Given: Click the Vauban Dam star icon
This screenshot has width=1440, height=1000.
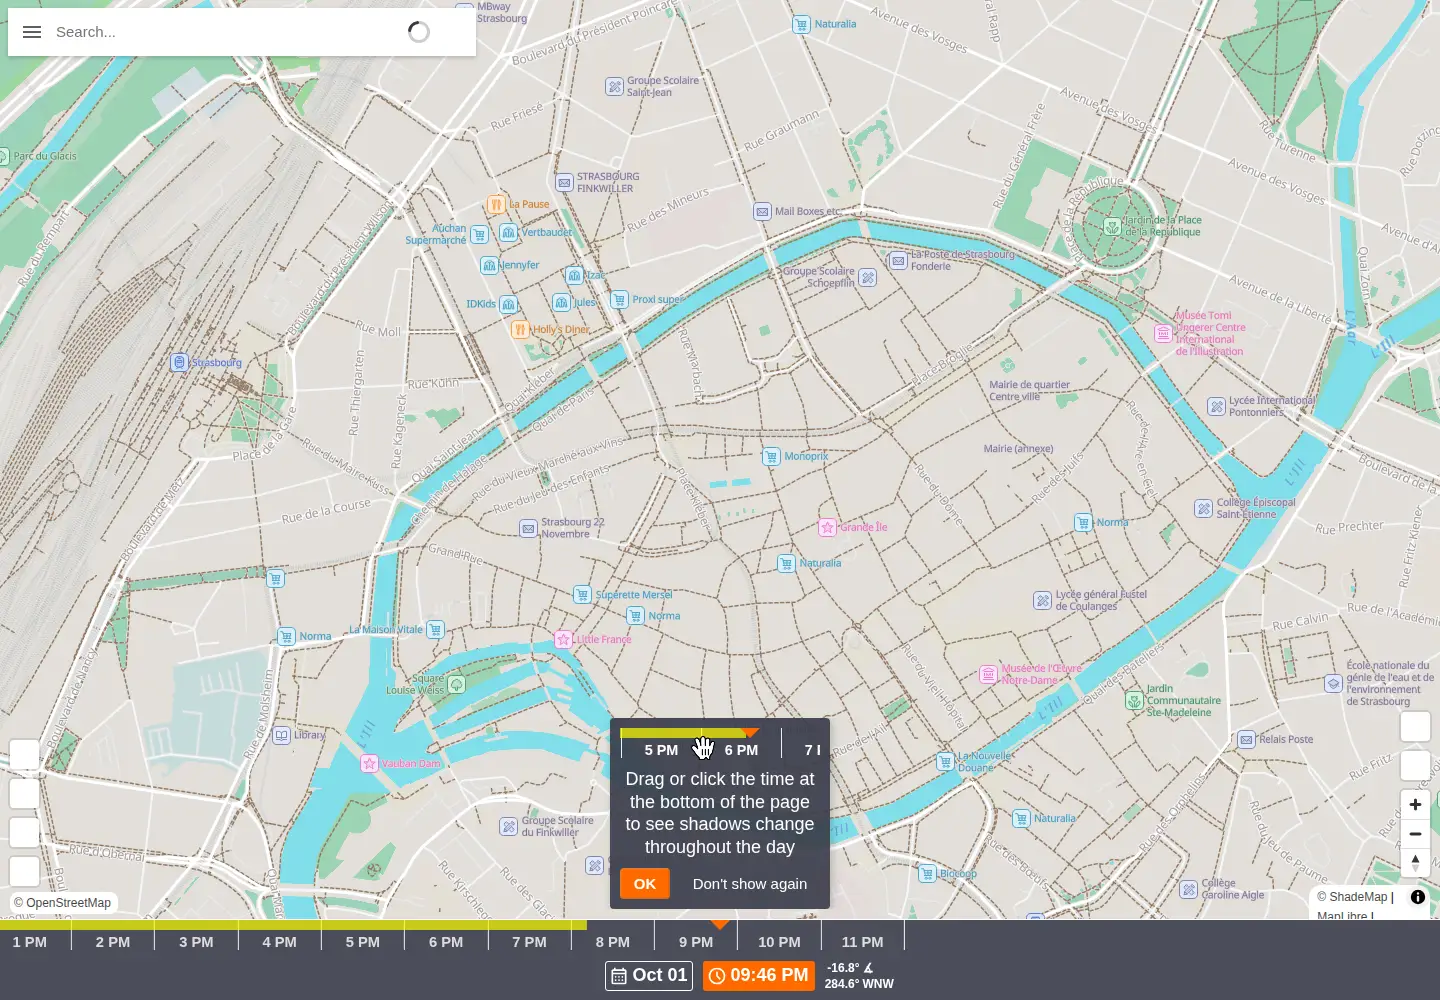Looking at the screenshot, I should [369, 763].
